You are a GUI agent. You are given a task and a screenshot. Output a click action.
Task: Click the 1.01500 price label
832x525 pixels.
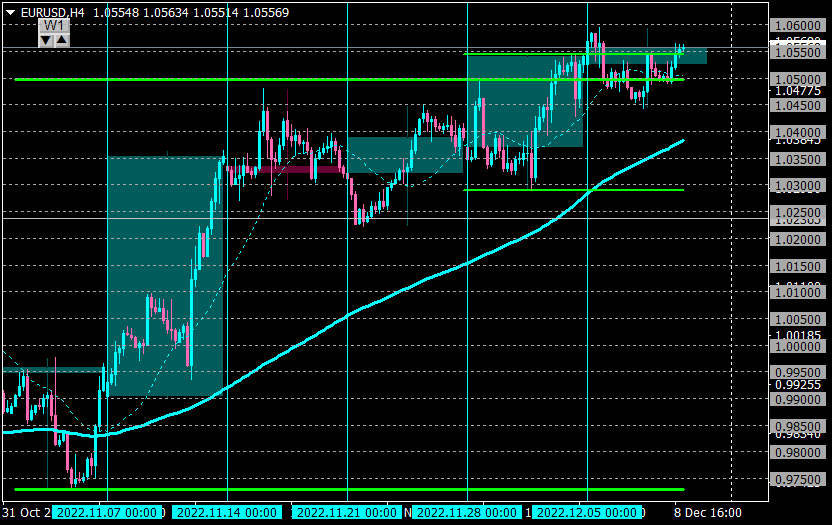[798, 266]
